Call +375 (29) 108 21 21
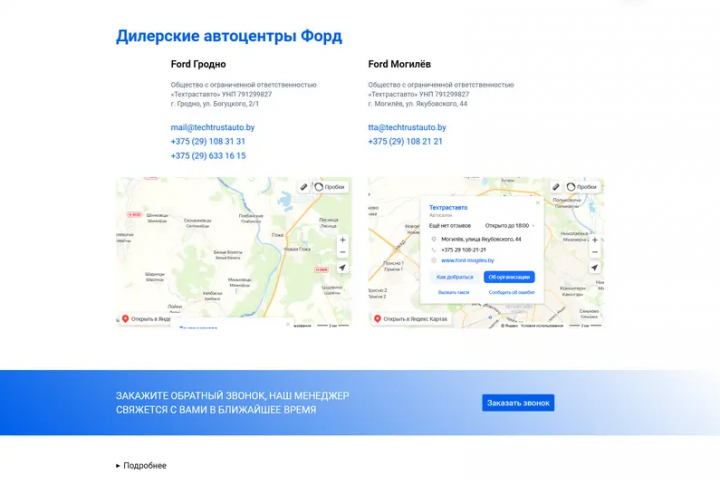 pyautogui.click(x=405, y=141)
